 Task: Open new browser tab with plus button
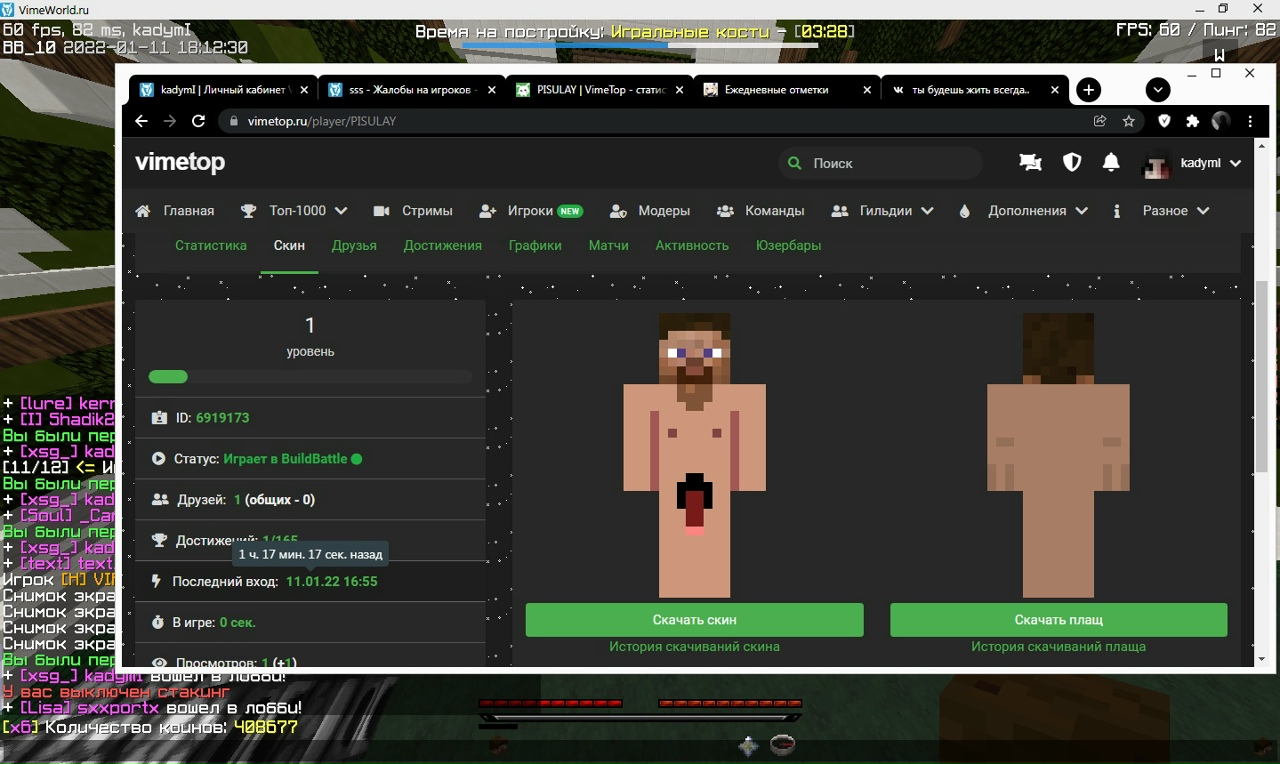(1088, 90)
